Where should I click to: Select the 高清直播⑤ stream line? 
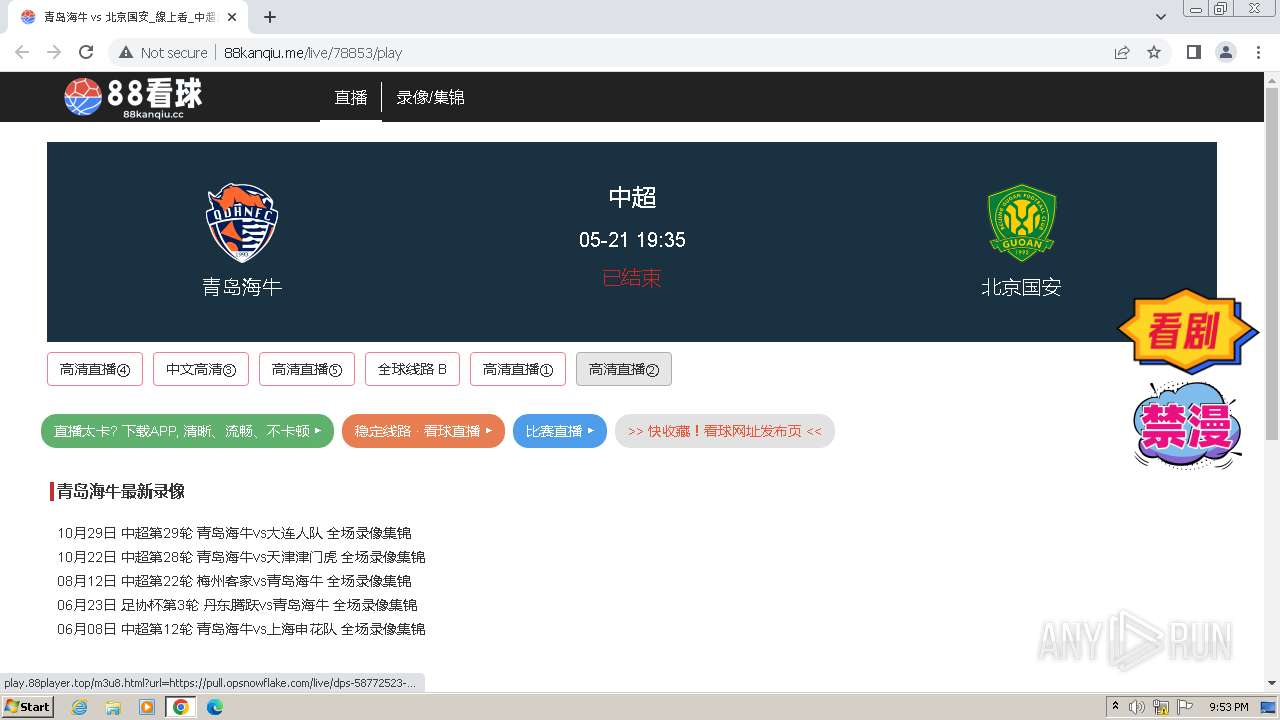pyautogui.click(x=307, y=369)
